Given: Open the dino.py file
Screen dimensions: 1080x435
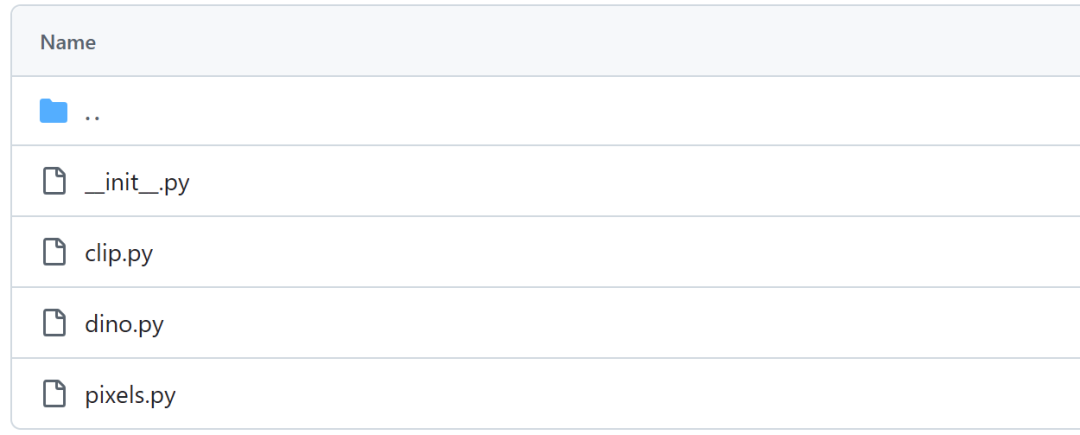Looking at the screenshot, I should pyautogui.click(x=124, y=323).
